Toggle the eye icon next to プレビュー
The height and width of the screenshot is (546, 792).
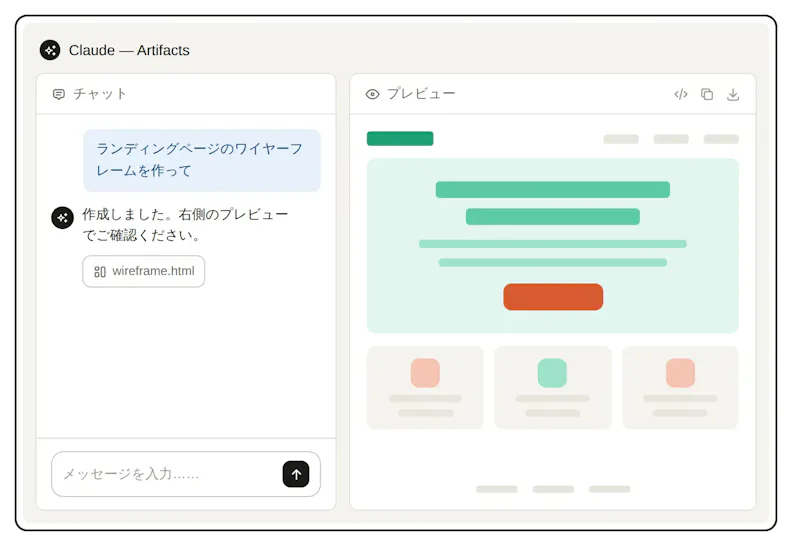pyautogui.click(x=372, y=94)
